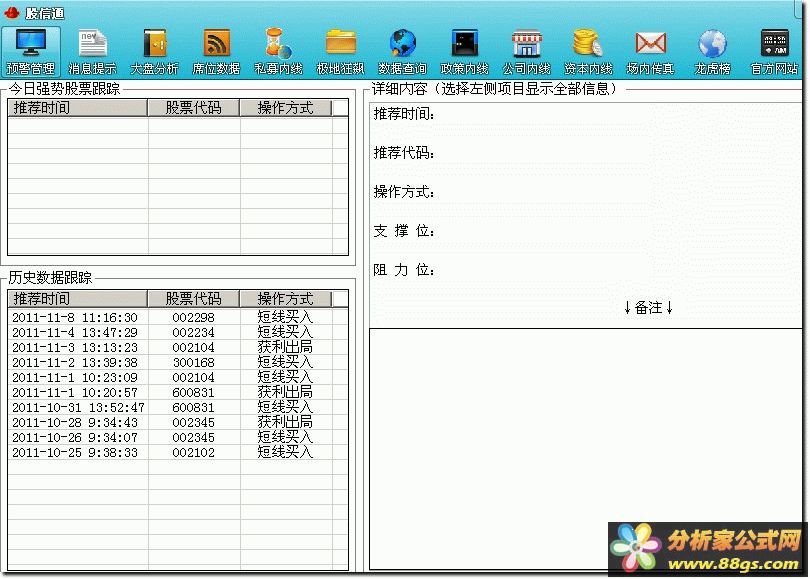This screenshot has width=810, height=579.
Task: Select row 2011-10-31 13:52:47
Action: tap(178, 407)
